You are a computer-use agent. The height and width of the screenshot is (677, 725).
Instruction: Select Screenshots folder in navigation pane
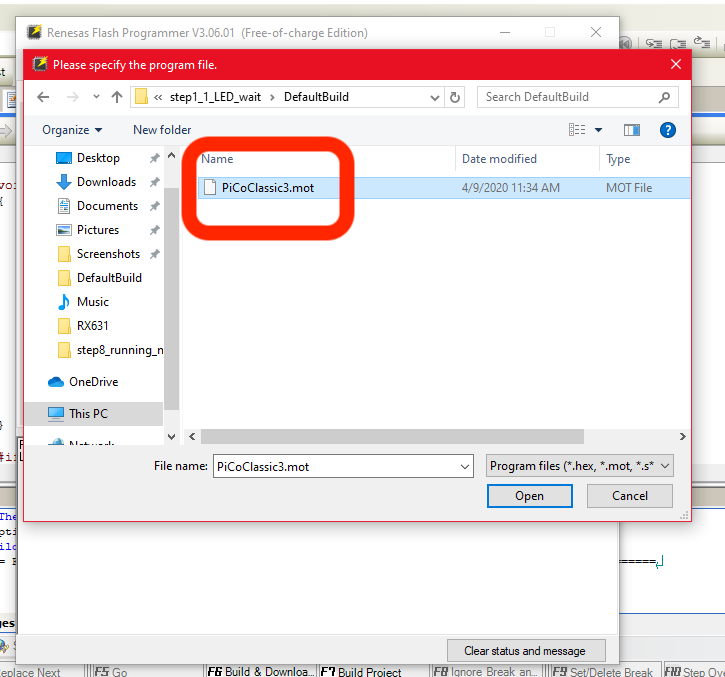(108, 254)
